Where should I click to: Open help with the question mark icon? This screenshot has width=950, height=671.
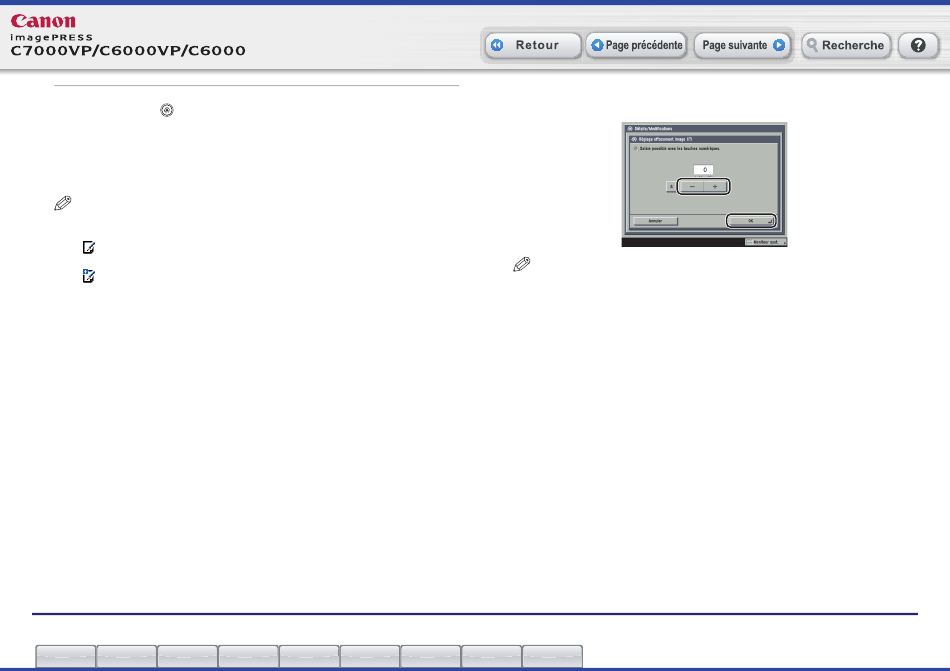(x=918, y=45)
